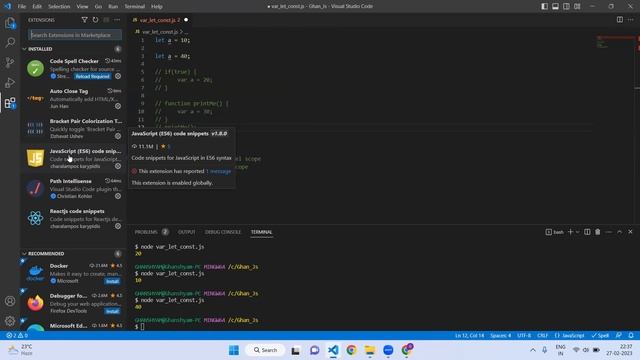Close the terminal panel
640x360 pixels.
[630, 232]
